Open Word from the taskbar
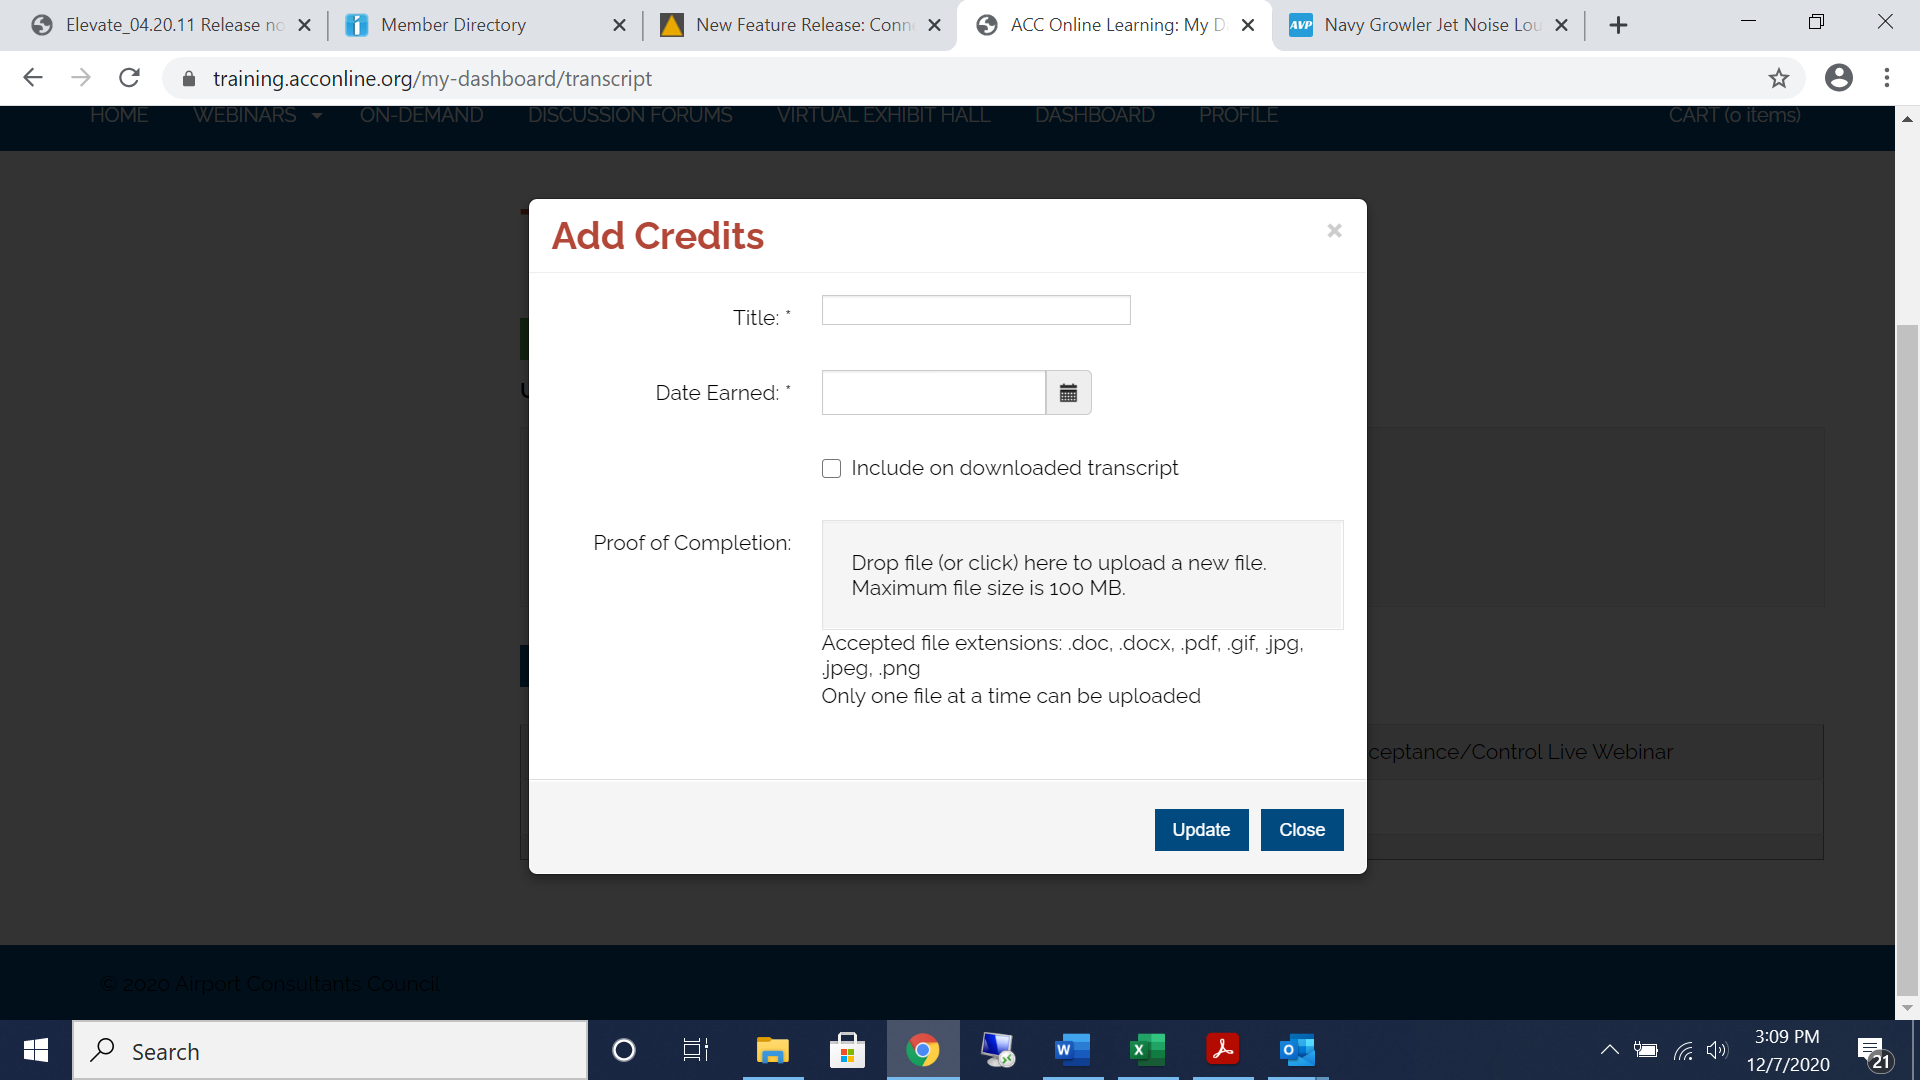 click(x=1072, y=1050)
